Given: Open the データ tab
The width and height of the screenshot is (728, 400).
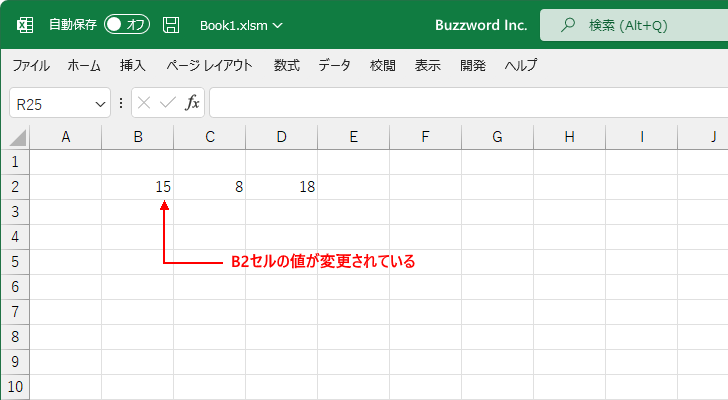Looking at the screenshot, I should (x=334, y=65).
